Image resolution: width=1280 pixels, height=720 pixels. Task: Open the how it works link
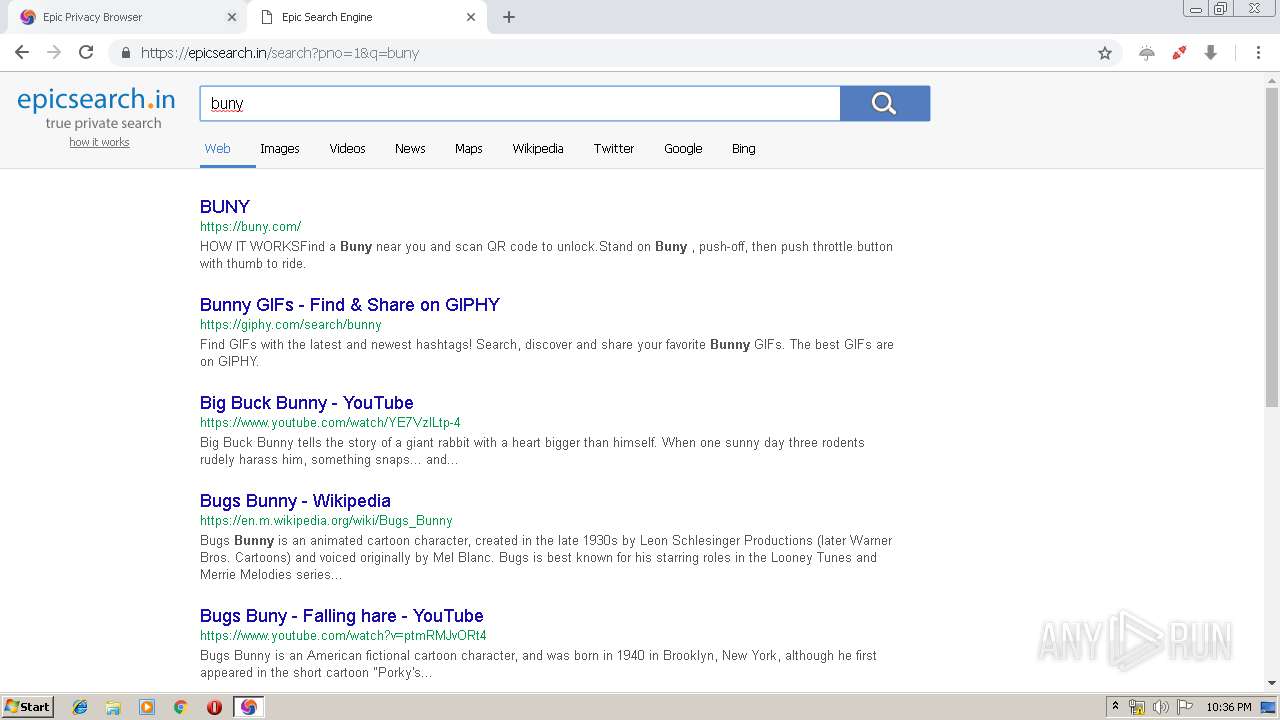pos(99,142)
